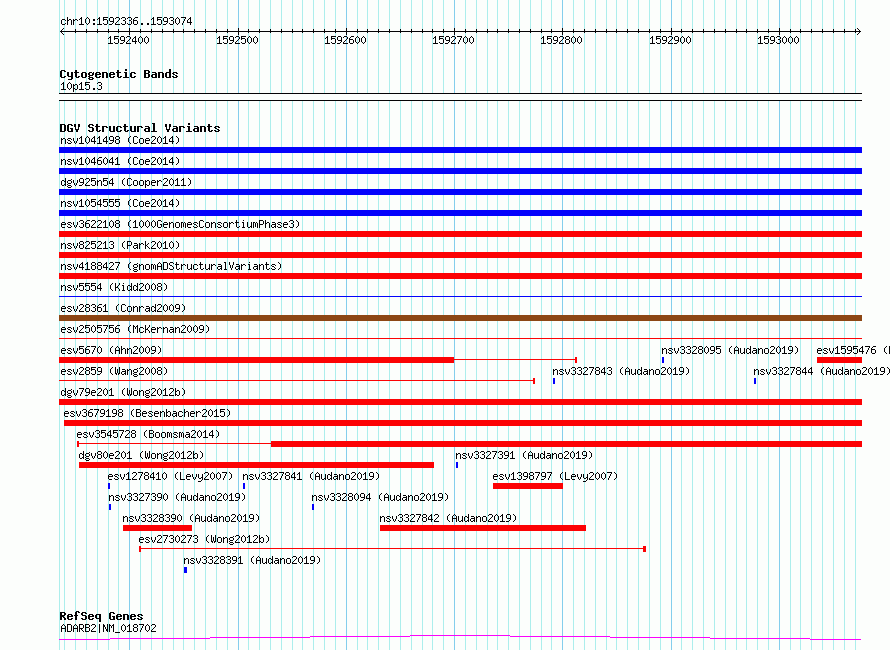This screenshot has height=650, width=890.
Task: Click the DGV Structural Variants track title
Action: tap(140, 128)
